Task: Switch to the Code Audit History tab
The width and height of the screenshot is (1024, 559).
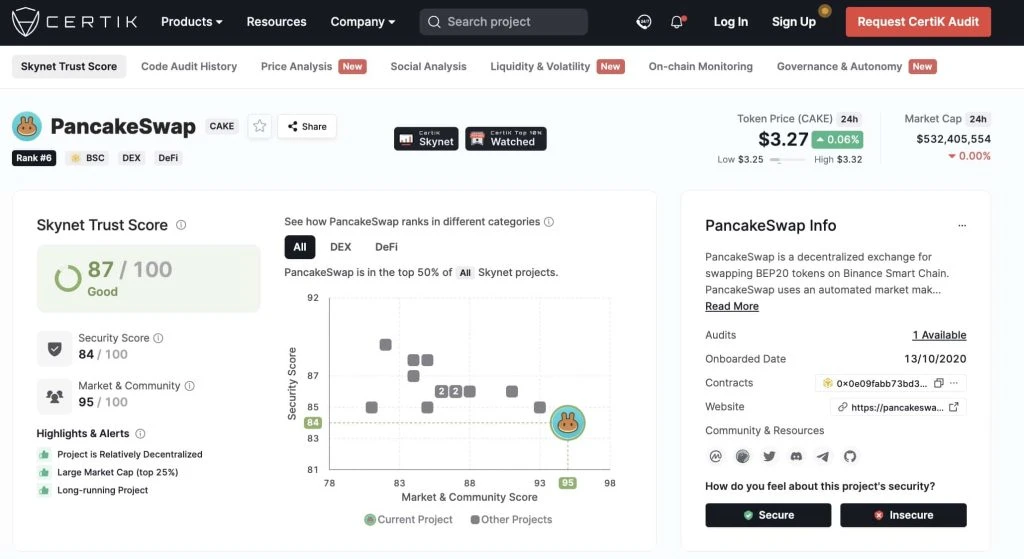Action: coord(189,67)
